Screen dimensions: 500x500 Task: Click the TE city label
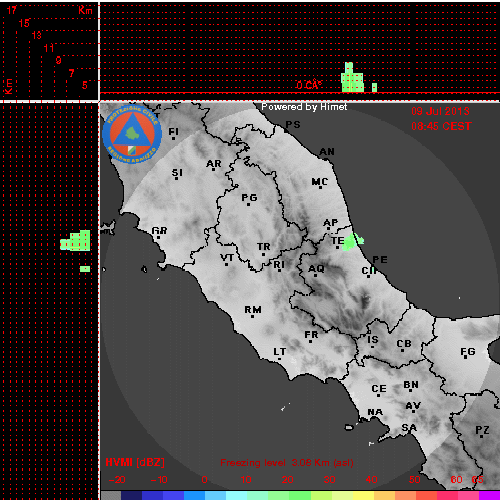(x=337, y=241)
